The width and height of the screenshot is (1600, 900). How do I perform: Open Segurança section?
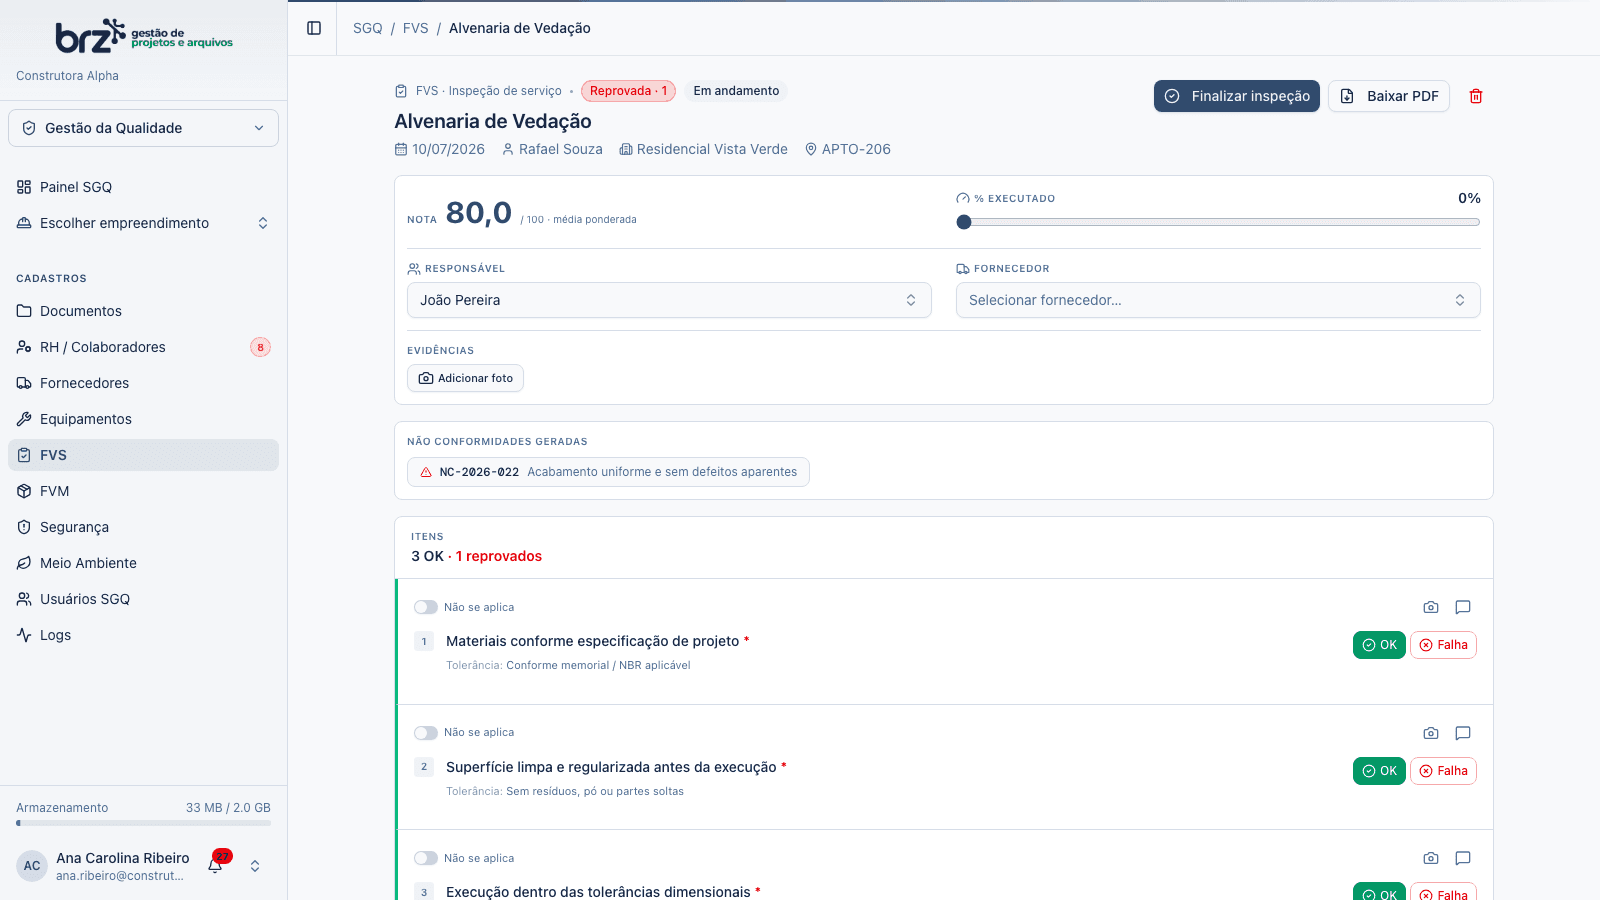143,527
